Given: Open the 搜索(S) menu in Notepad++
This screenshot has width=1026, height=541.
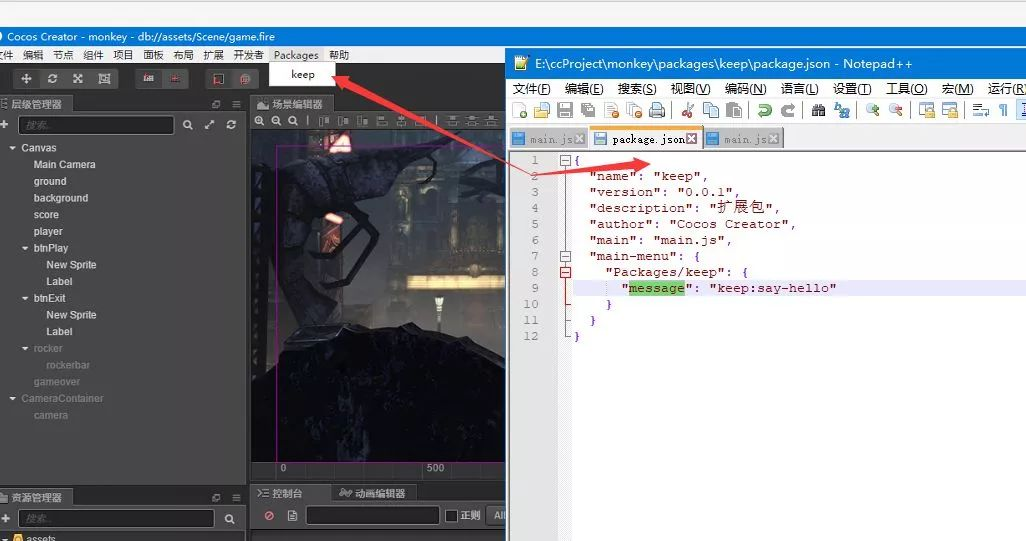Looking at the screenshot, I should [637, 88].
